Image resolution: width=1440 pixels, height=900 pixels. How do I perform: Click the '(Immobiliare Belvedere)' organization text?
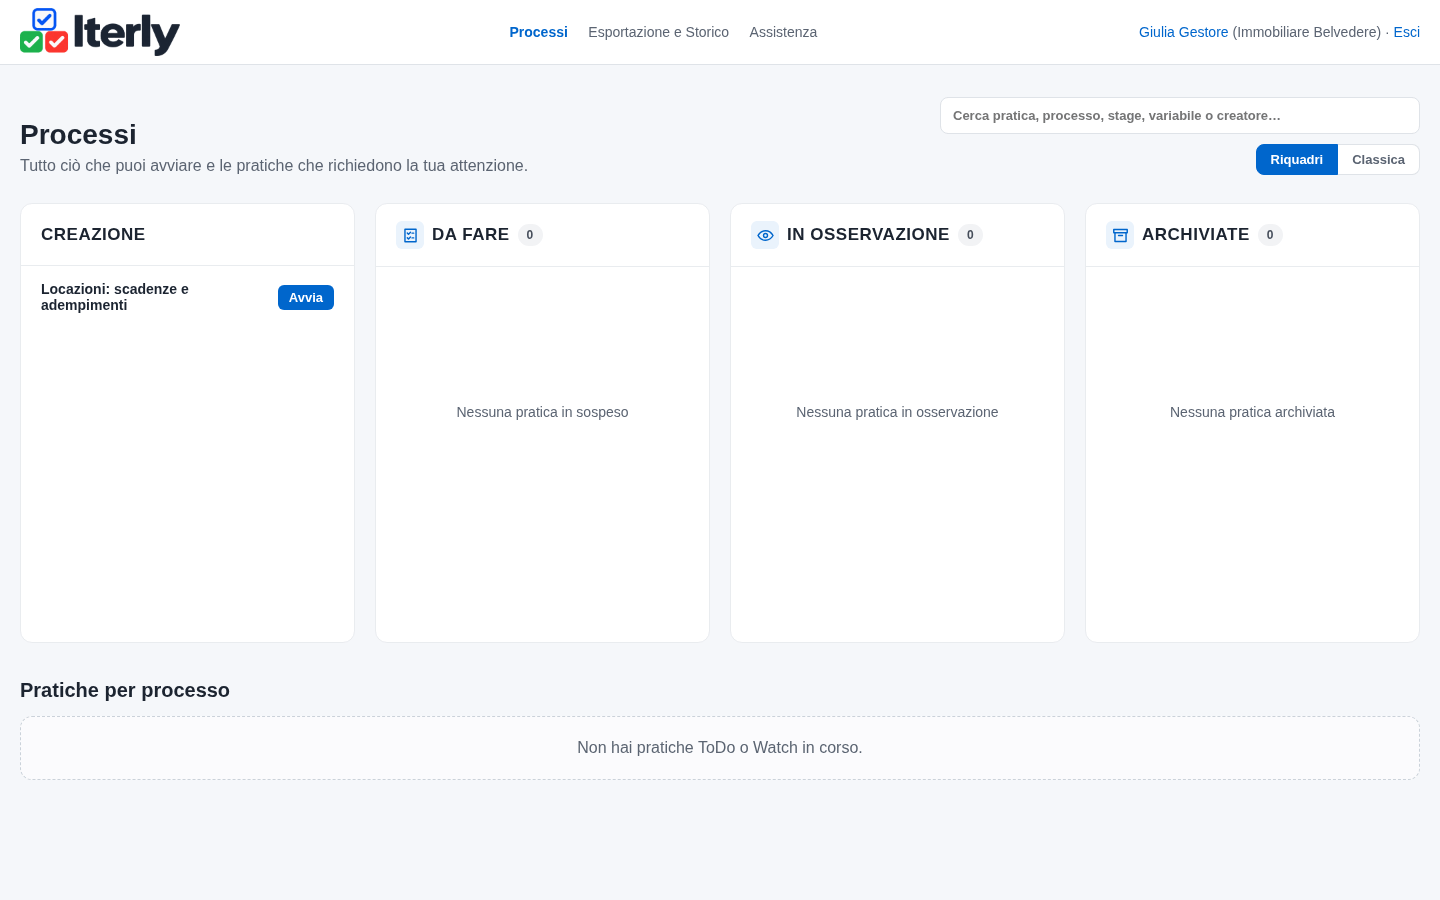pyautogui.click(x=1307, y=32)
